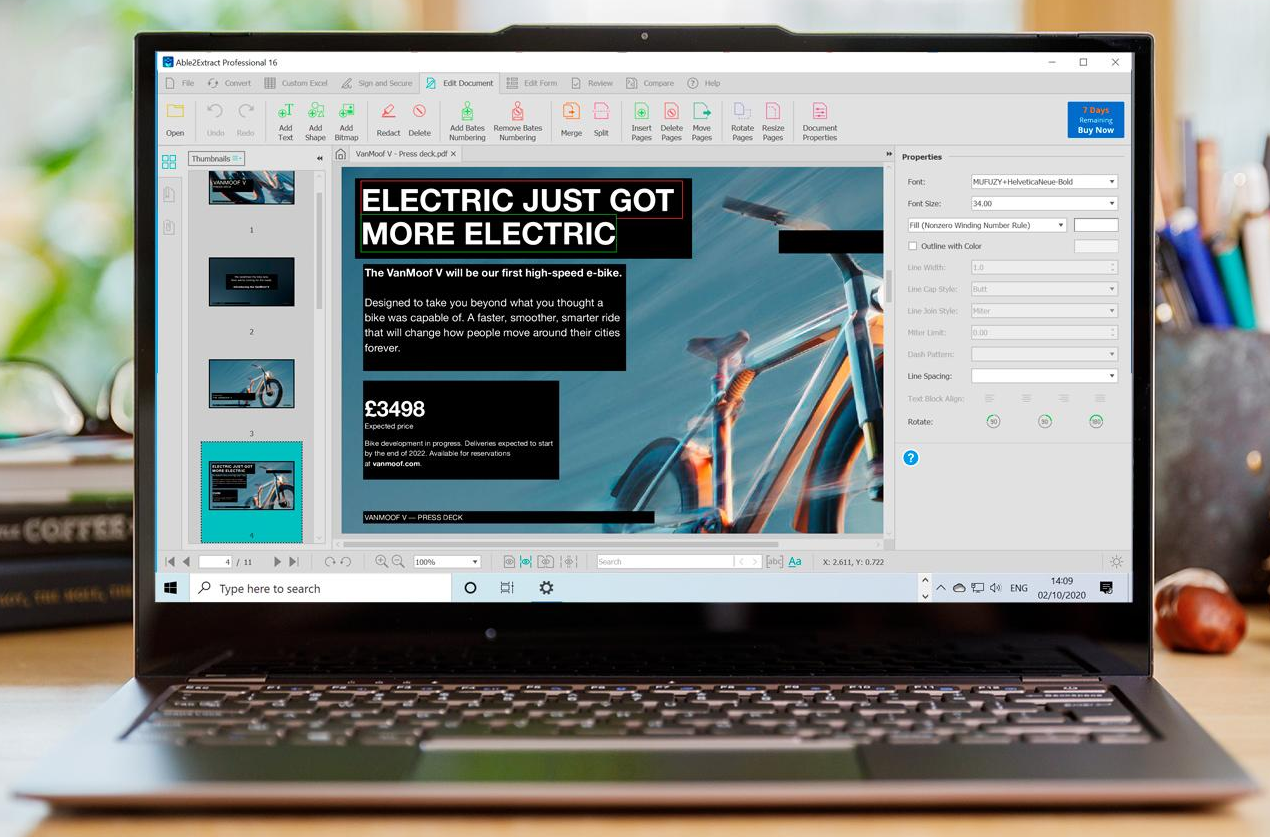1270x837 pixels.
Task: Toggle whole word abc search option
Action: tap(774, 562)
